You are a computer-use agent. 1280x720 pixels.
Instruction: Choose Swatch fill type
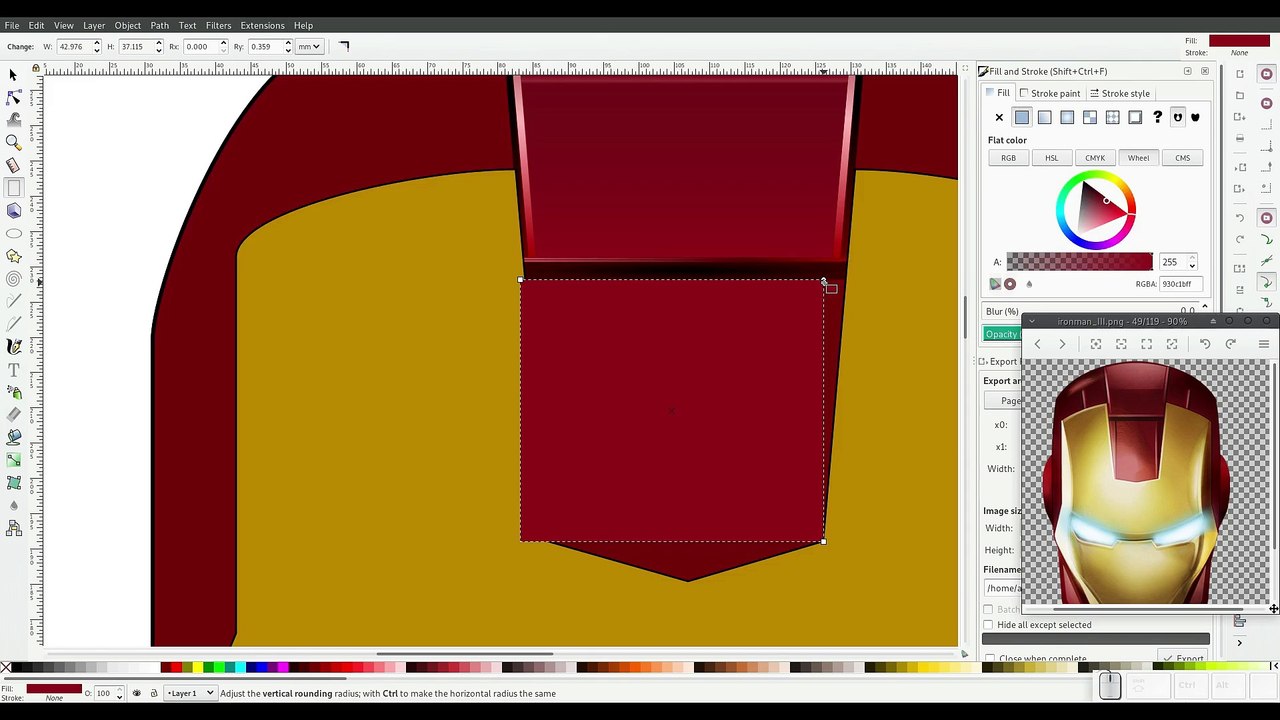pos(1135,117)
